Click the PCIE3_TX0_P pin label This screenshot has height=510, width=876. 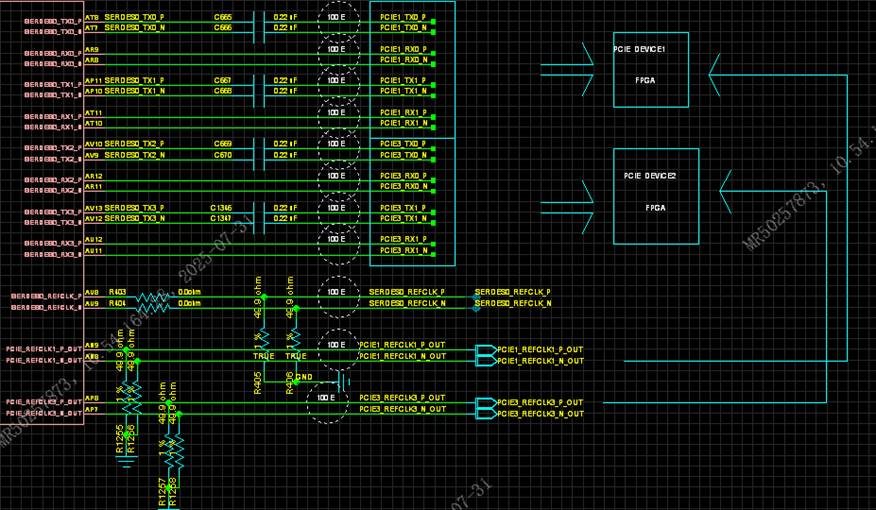click(403, 144)
